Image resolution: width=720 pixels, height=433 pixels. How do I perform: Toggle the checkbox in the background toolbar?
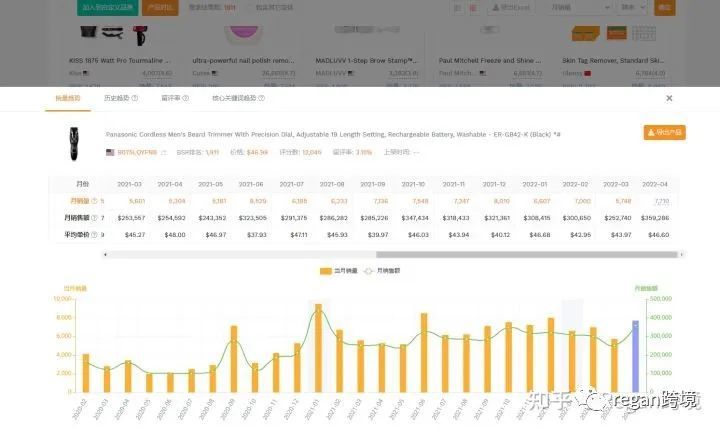tap(250, 7)
